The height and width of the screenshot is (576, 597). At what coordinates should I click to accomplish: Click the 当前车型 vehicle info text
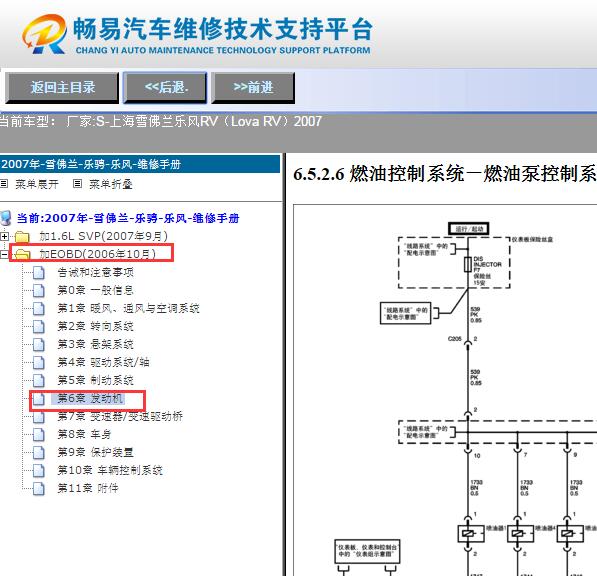(161, 122)
